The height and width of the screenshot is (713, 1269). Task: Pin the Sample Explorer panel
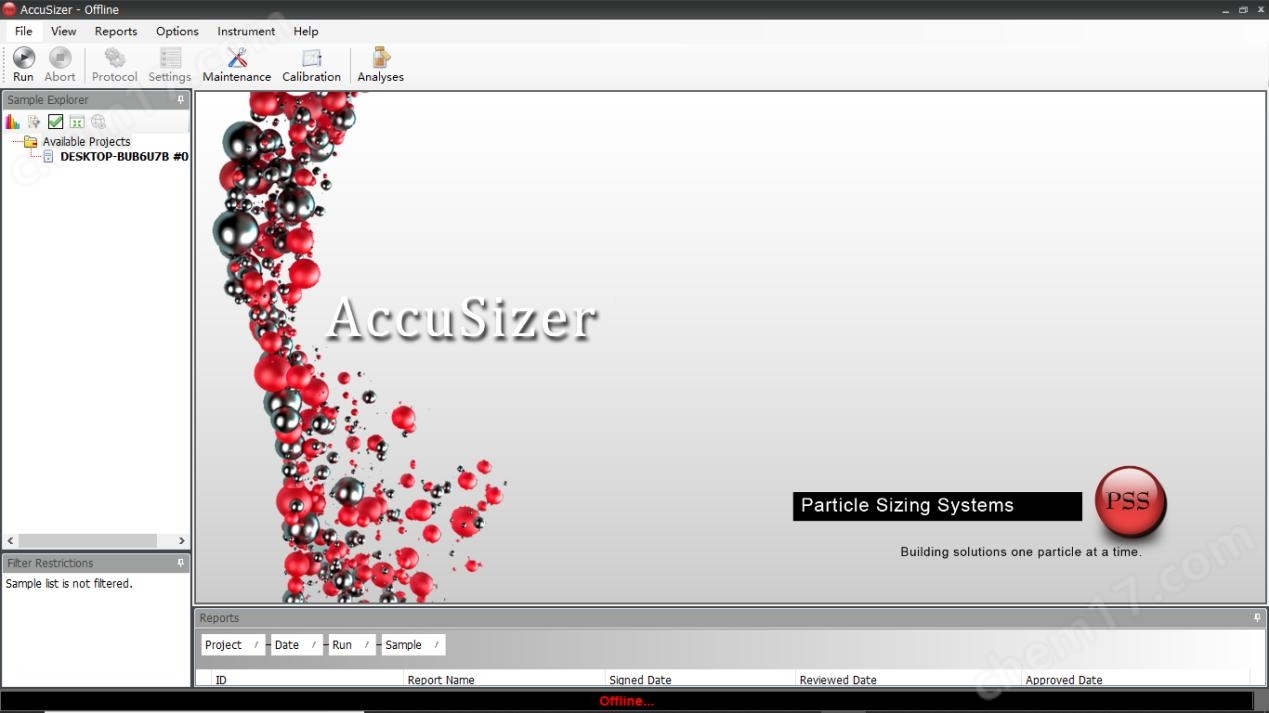tap(181, 100)
